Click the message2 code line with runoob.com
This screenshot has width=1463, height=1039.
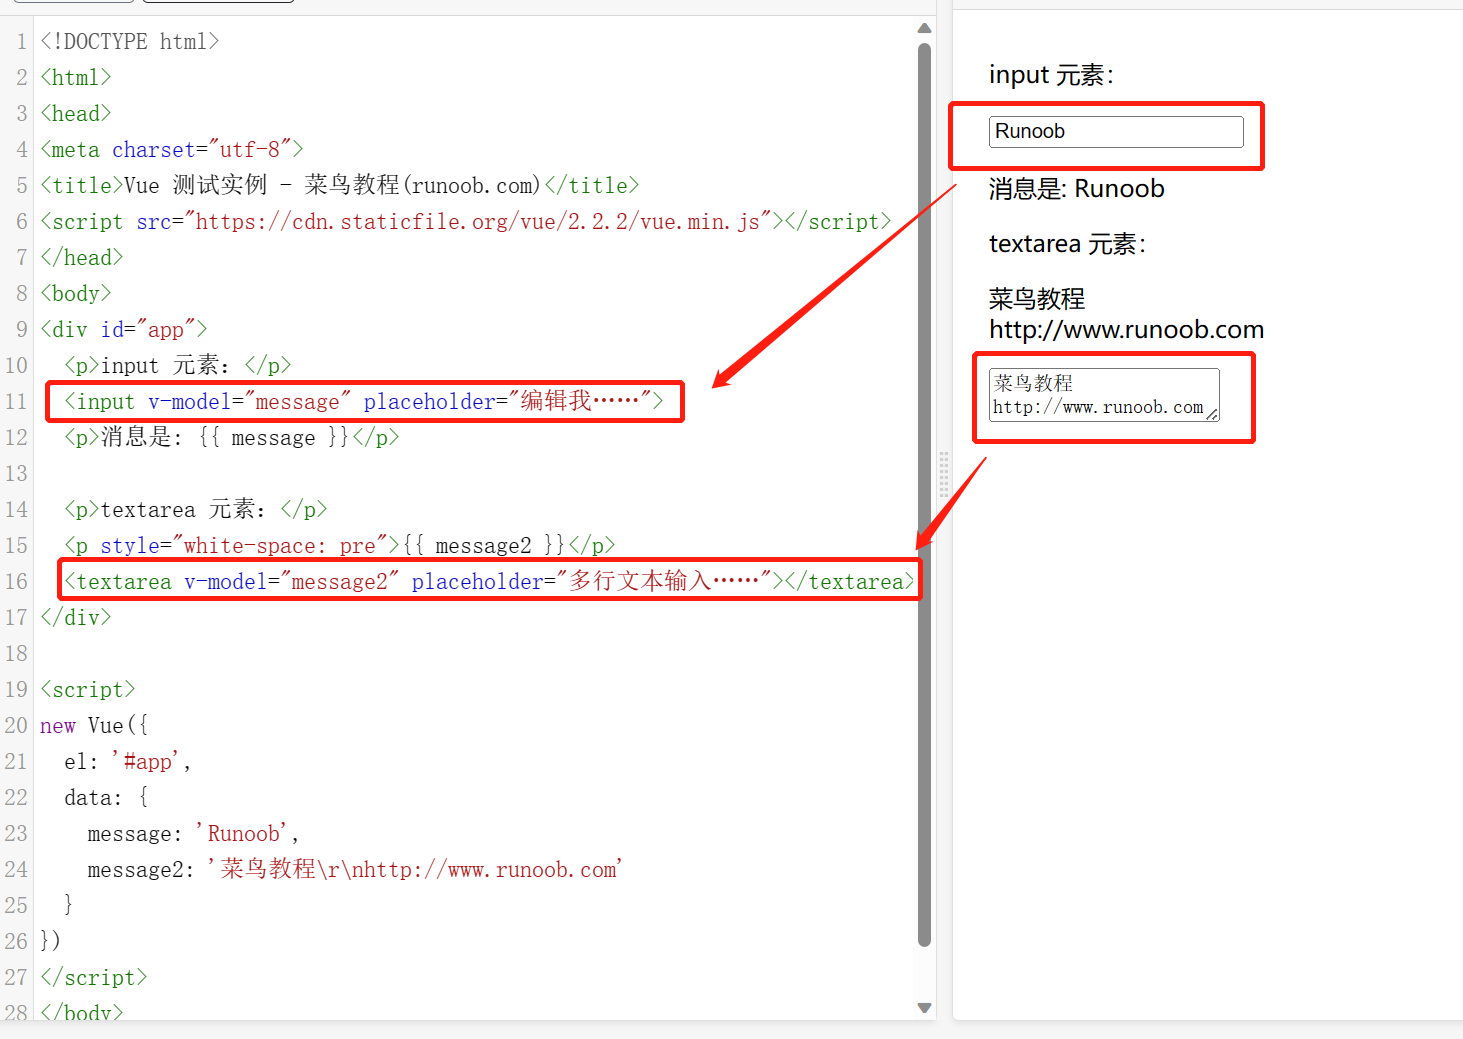(356, 870)
